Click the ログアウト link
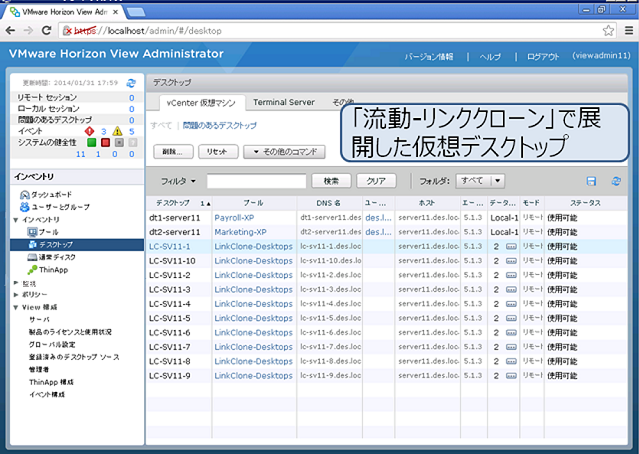The width and height of the screenshot is (639, 454). tap(543, 57)
